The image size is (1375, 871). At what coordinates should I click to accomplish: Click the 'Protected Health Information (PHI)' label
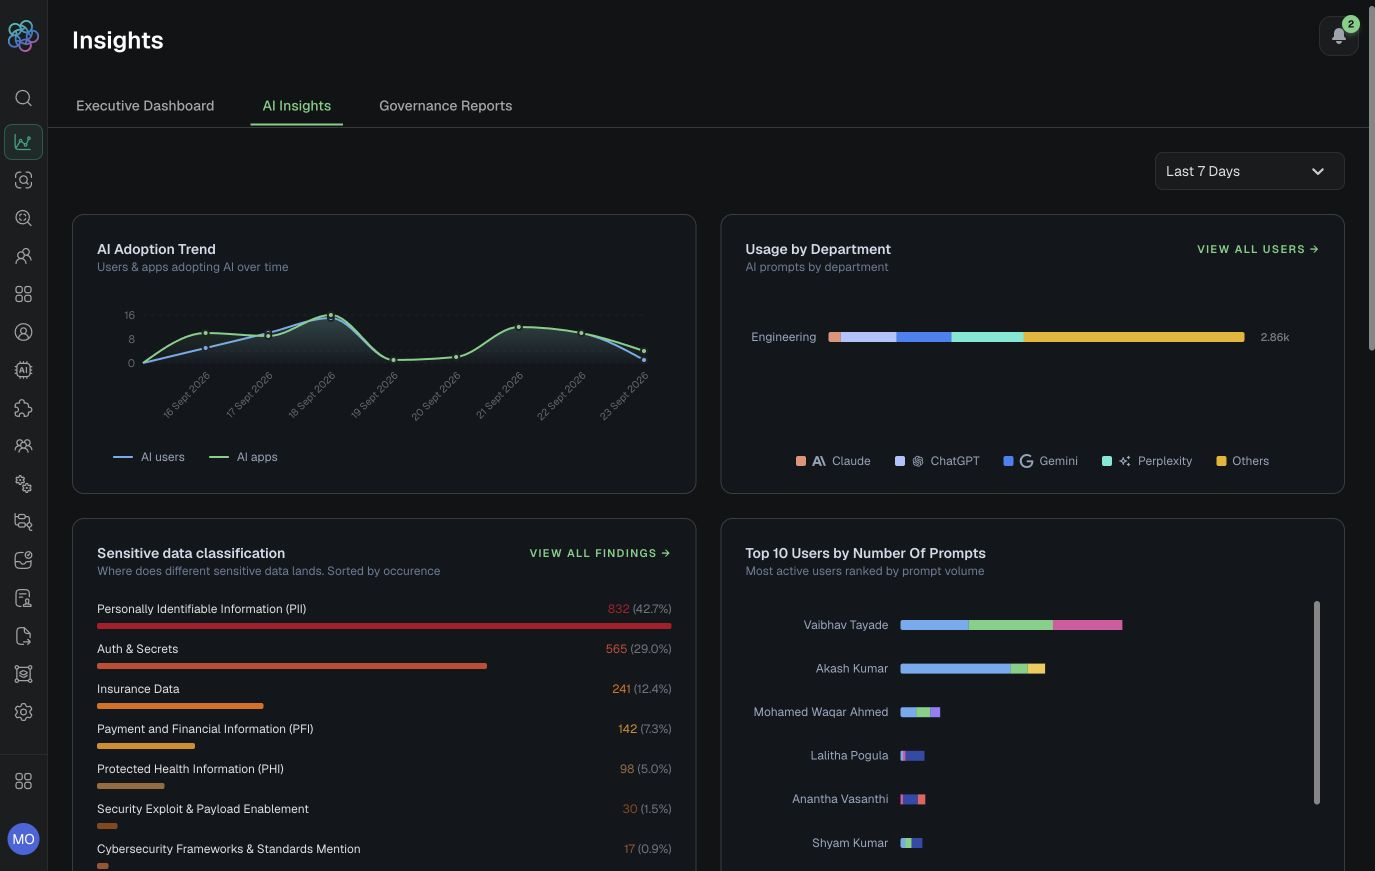tap(190, 769)
